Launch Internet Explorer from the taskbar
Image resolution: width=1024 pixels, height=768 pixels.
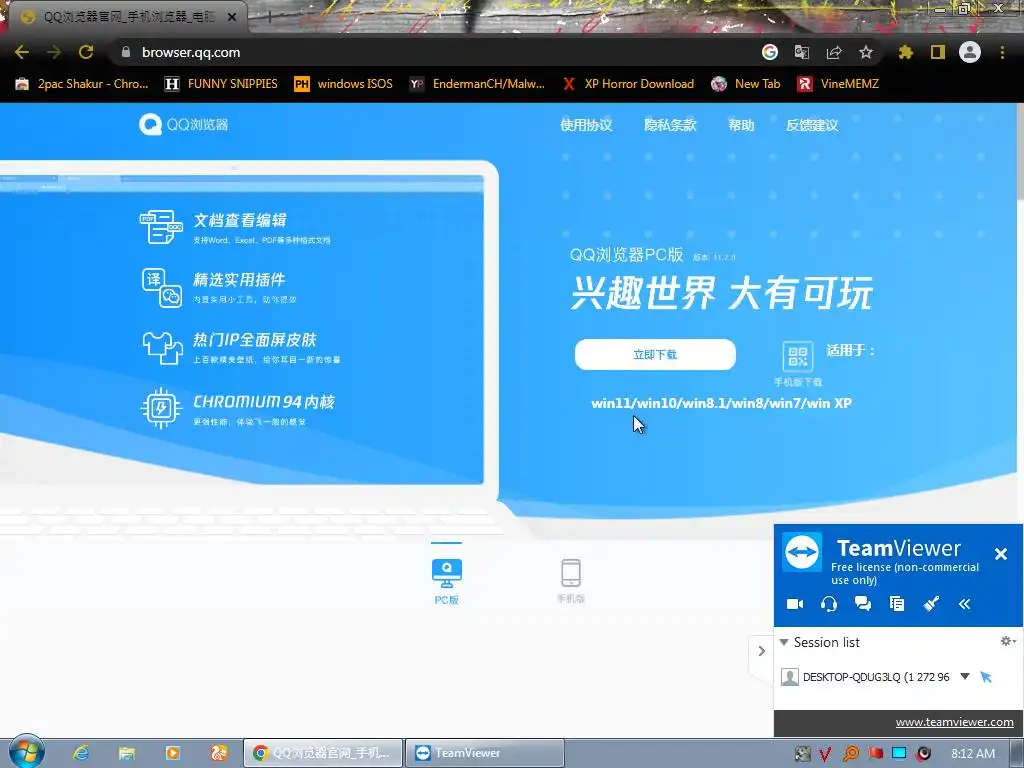pos(80,753)
